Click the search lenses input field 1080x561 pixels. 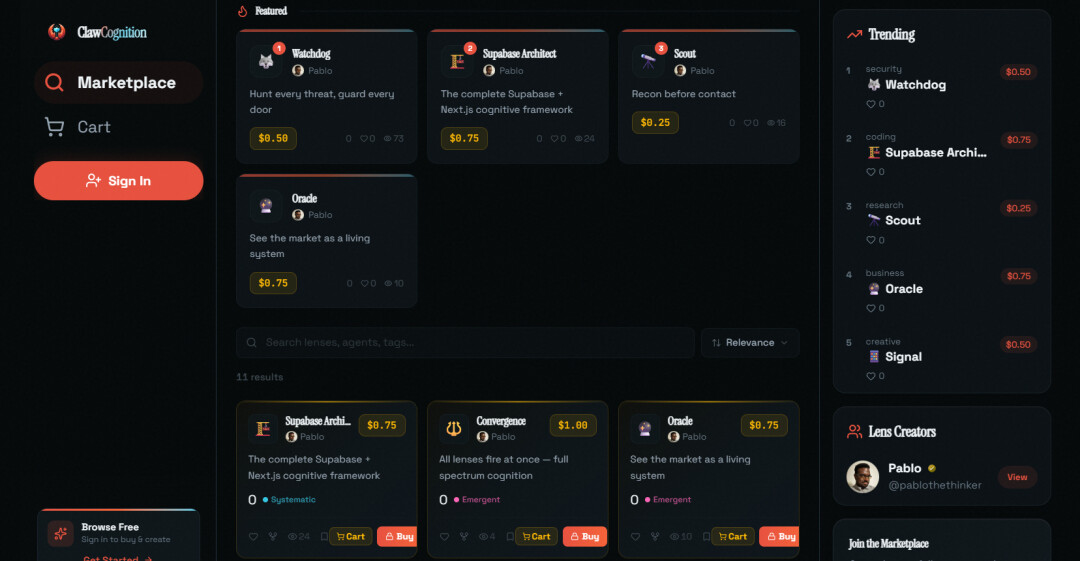pos(465,343)
